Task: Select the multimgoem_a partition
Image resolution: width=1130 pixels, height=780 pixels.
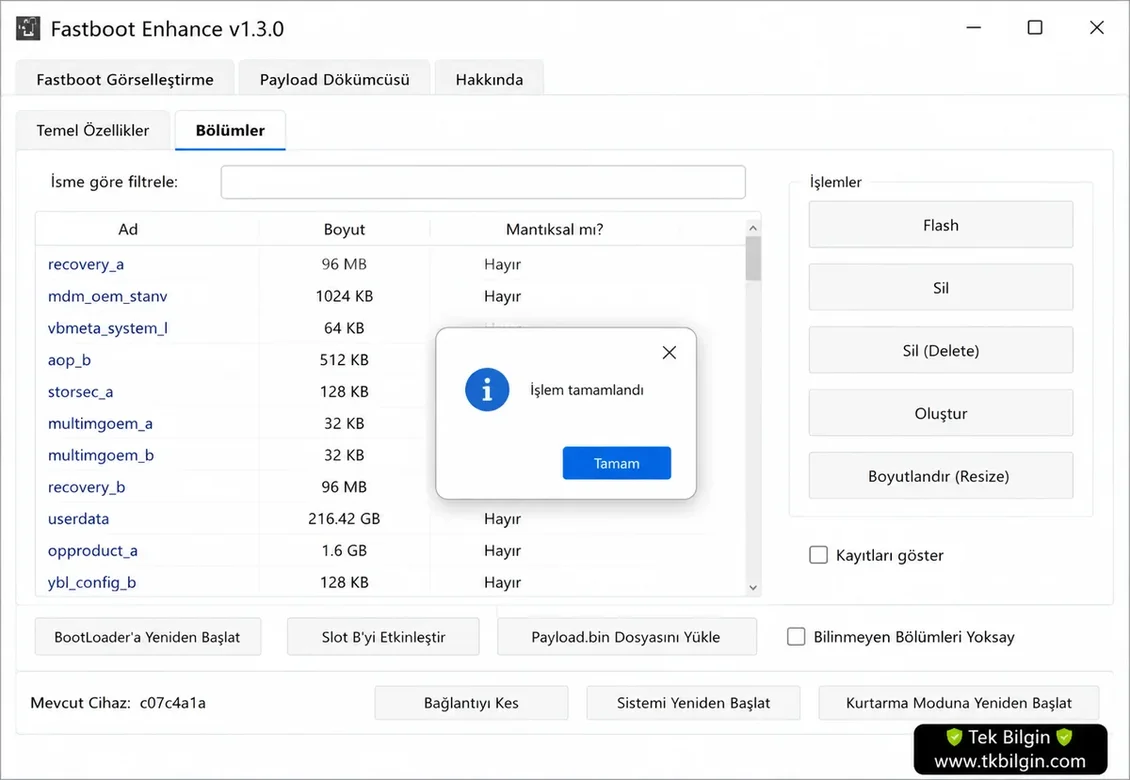Action: point(100,423)
